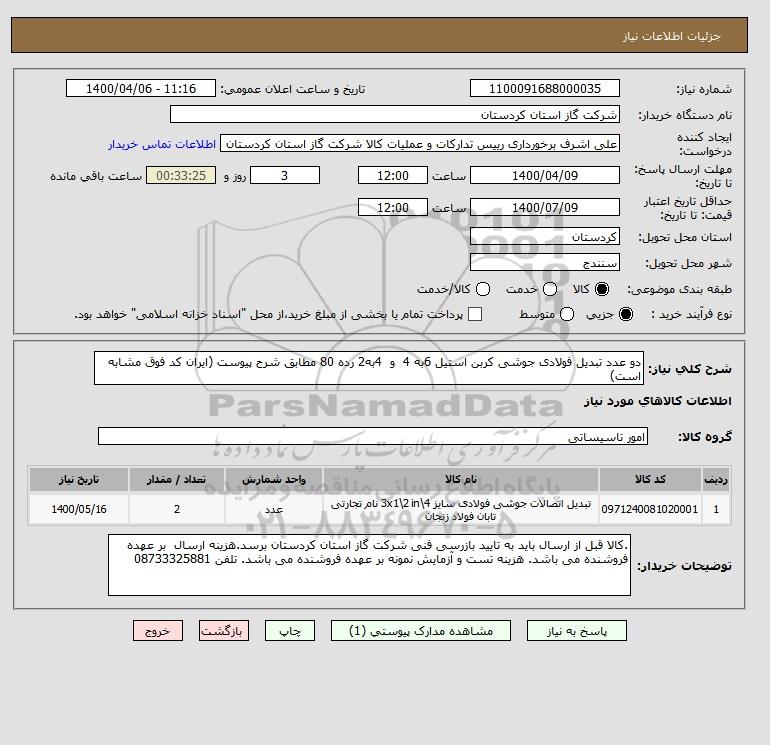Click the remaining days field showing 3
This screenshot has width=770, height=745.
[285, 175]
